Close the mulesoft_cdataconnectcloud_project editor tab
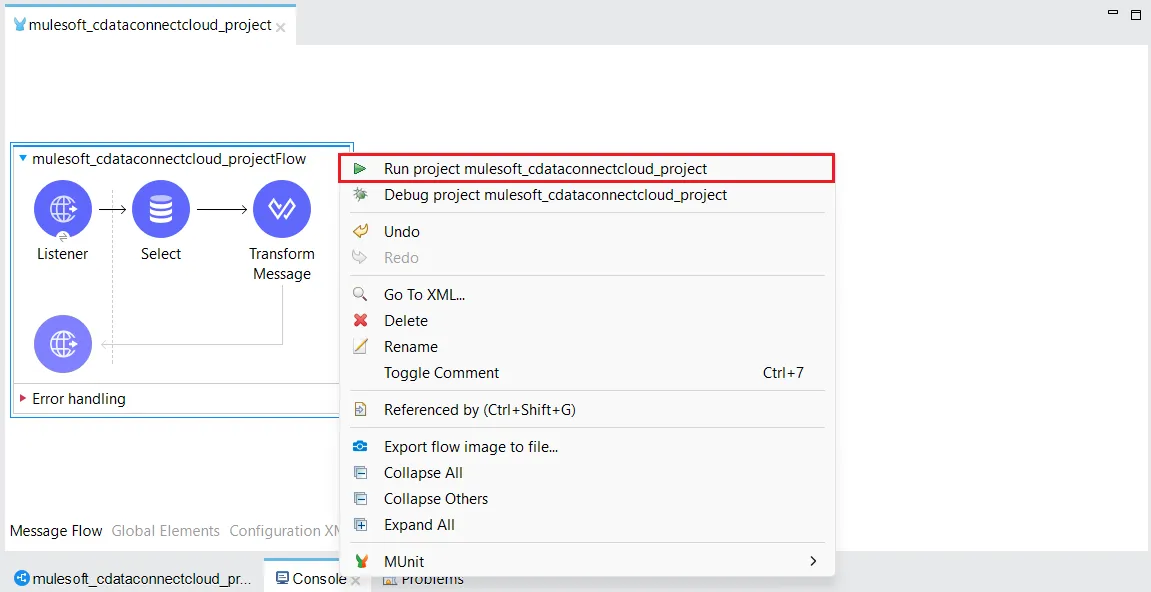This screenshot has width=1151, height=592. (x=281, y=27)
